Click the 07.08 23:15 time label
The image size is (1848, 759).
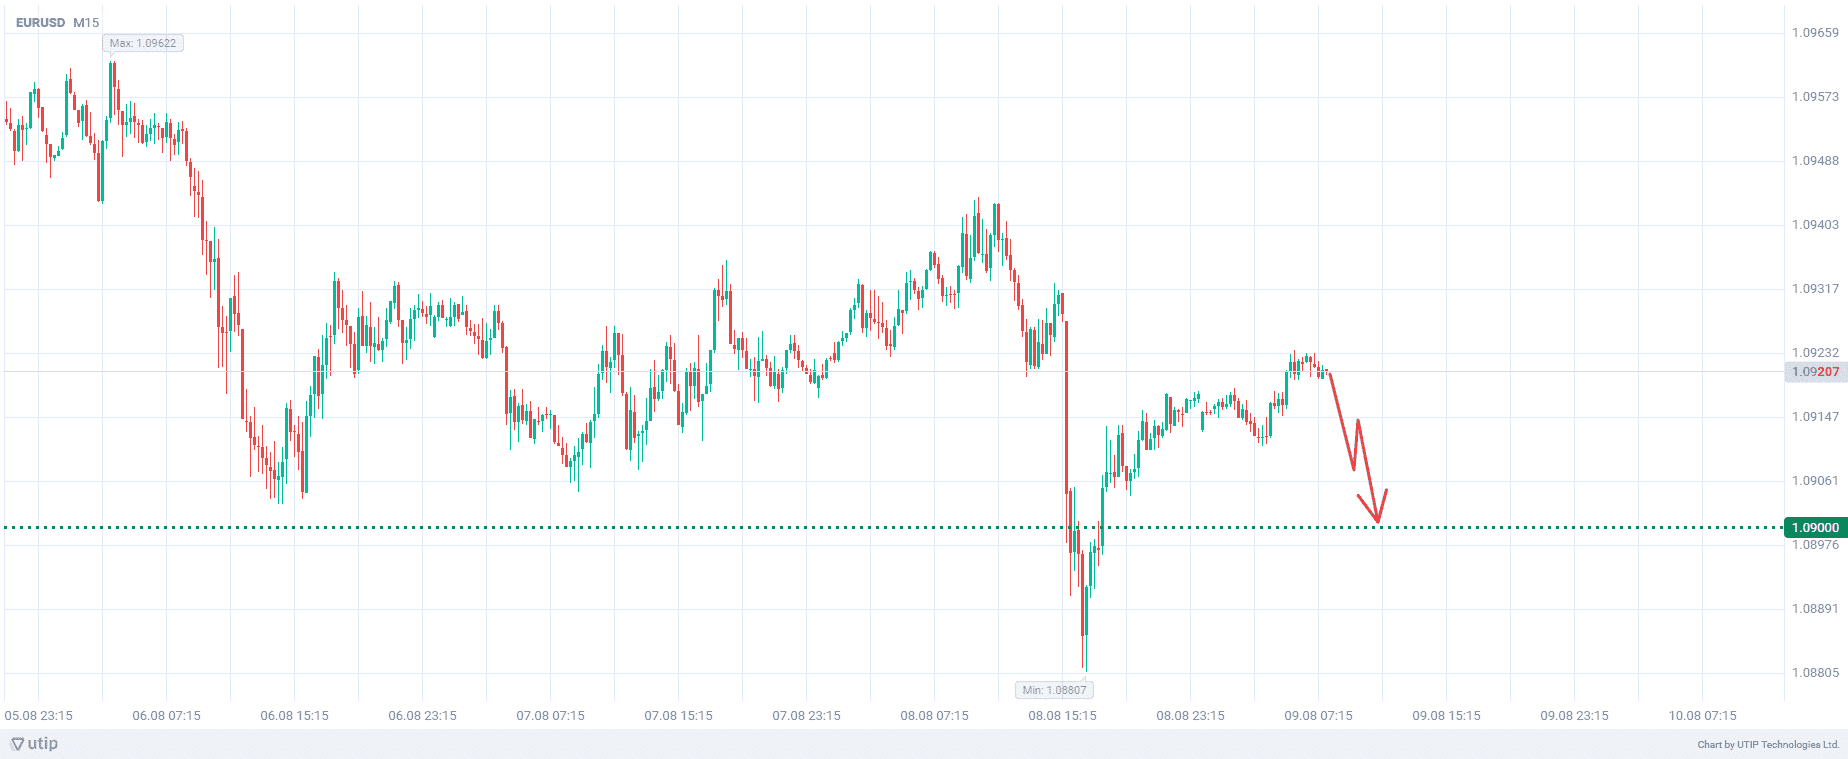[x=807, y=715]
